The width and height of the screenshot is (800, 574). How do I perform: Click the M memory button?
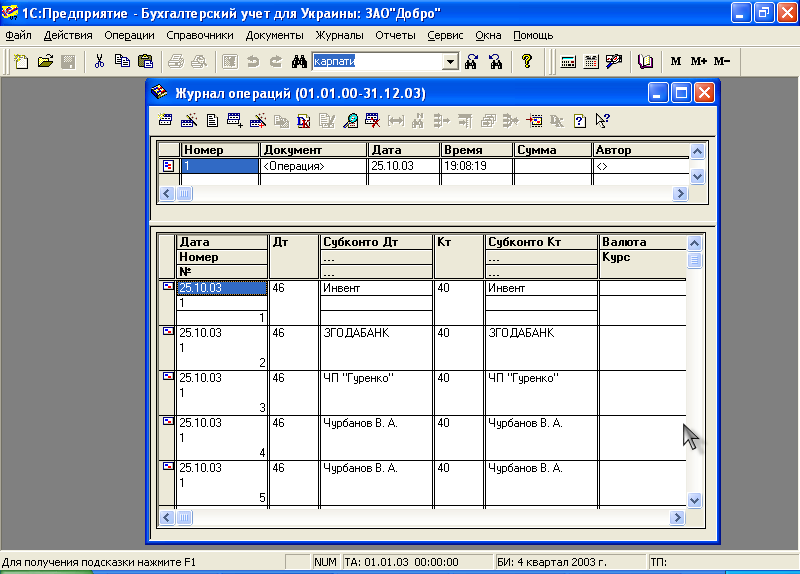(676, 61)
